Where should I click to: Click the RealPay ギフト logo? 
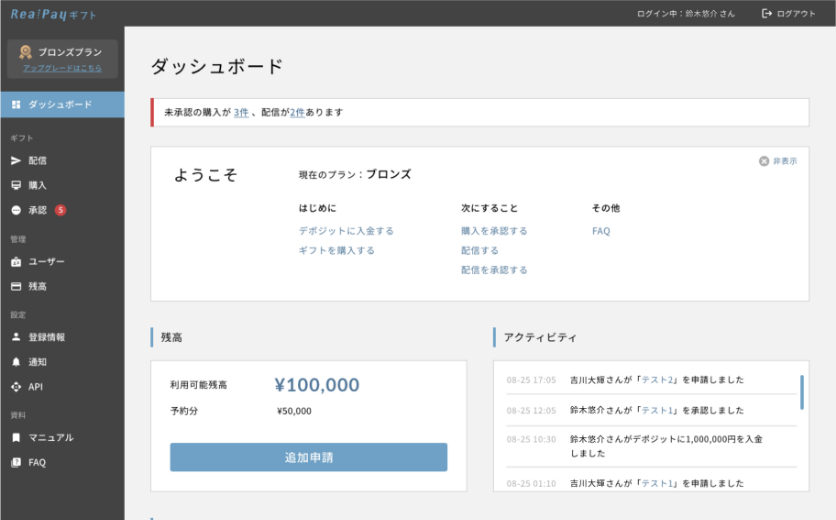(x=53, y=14)
